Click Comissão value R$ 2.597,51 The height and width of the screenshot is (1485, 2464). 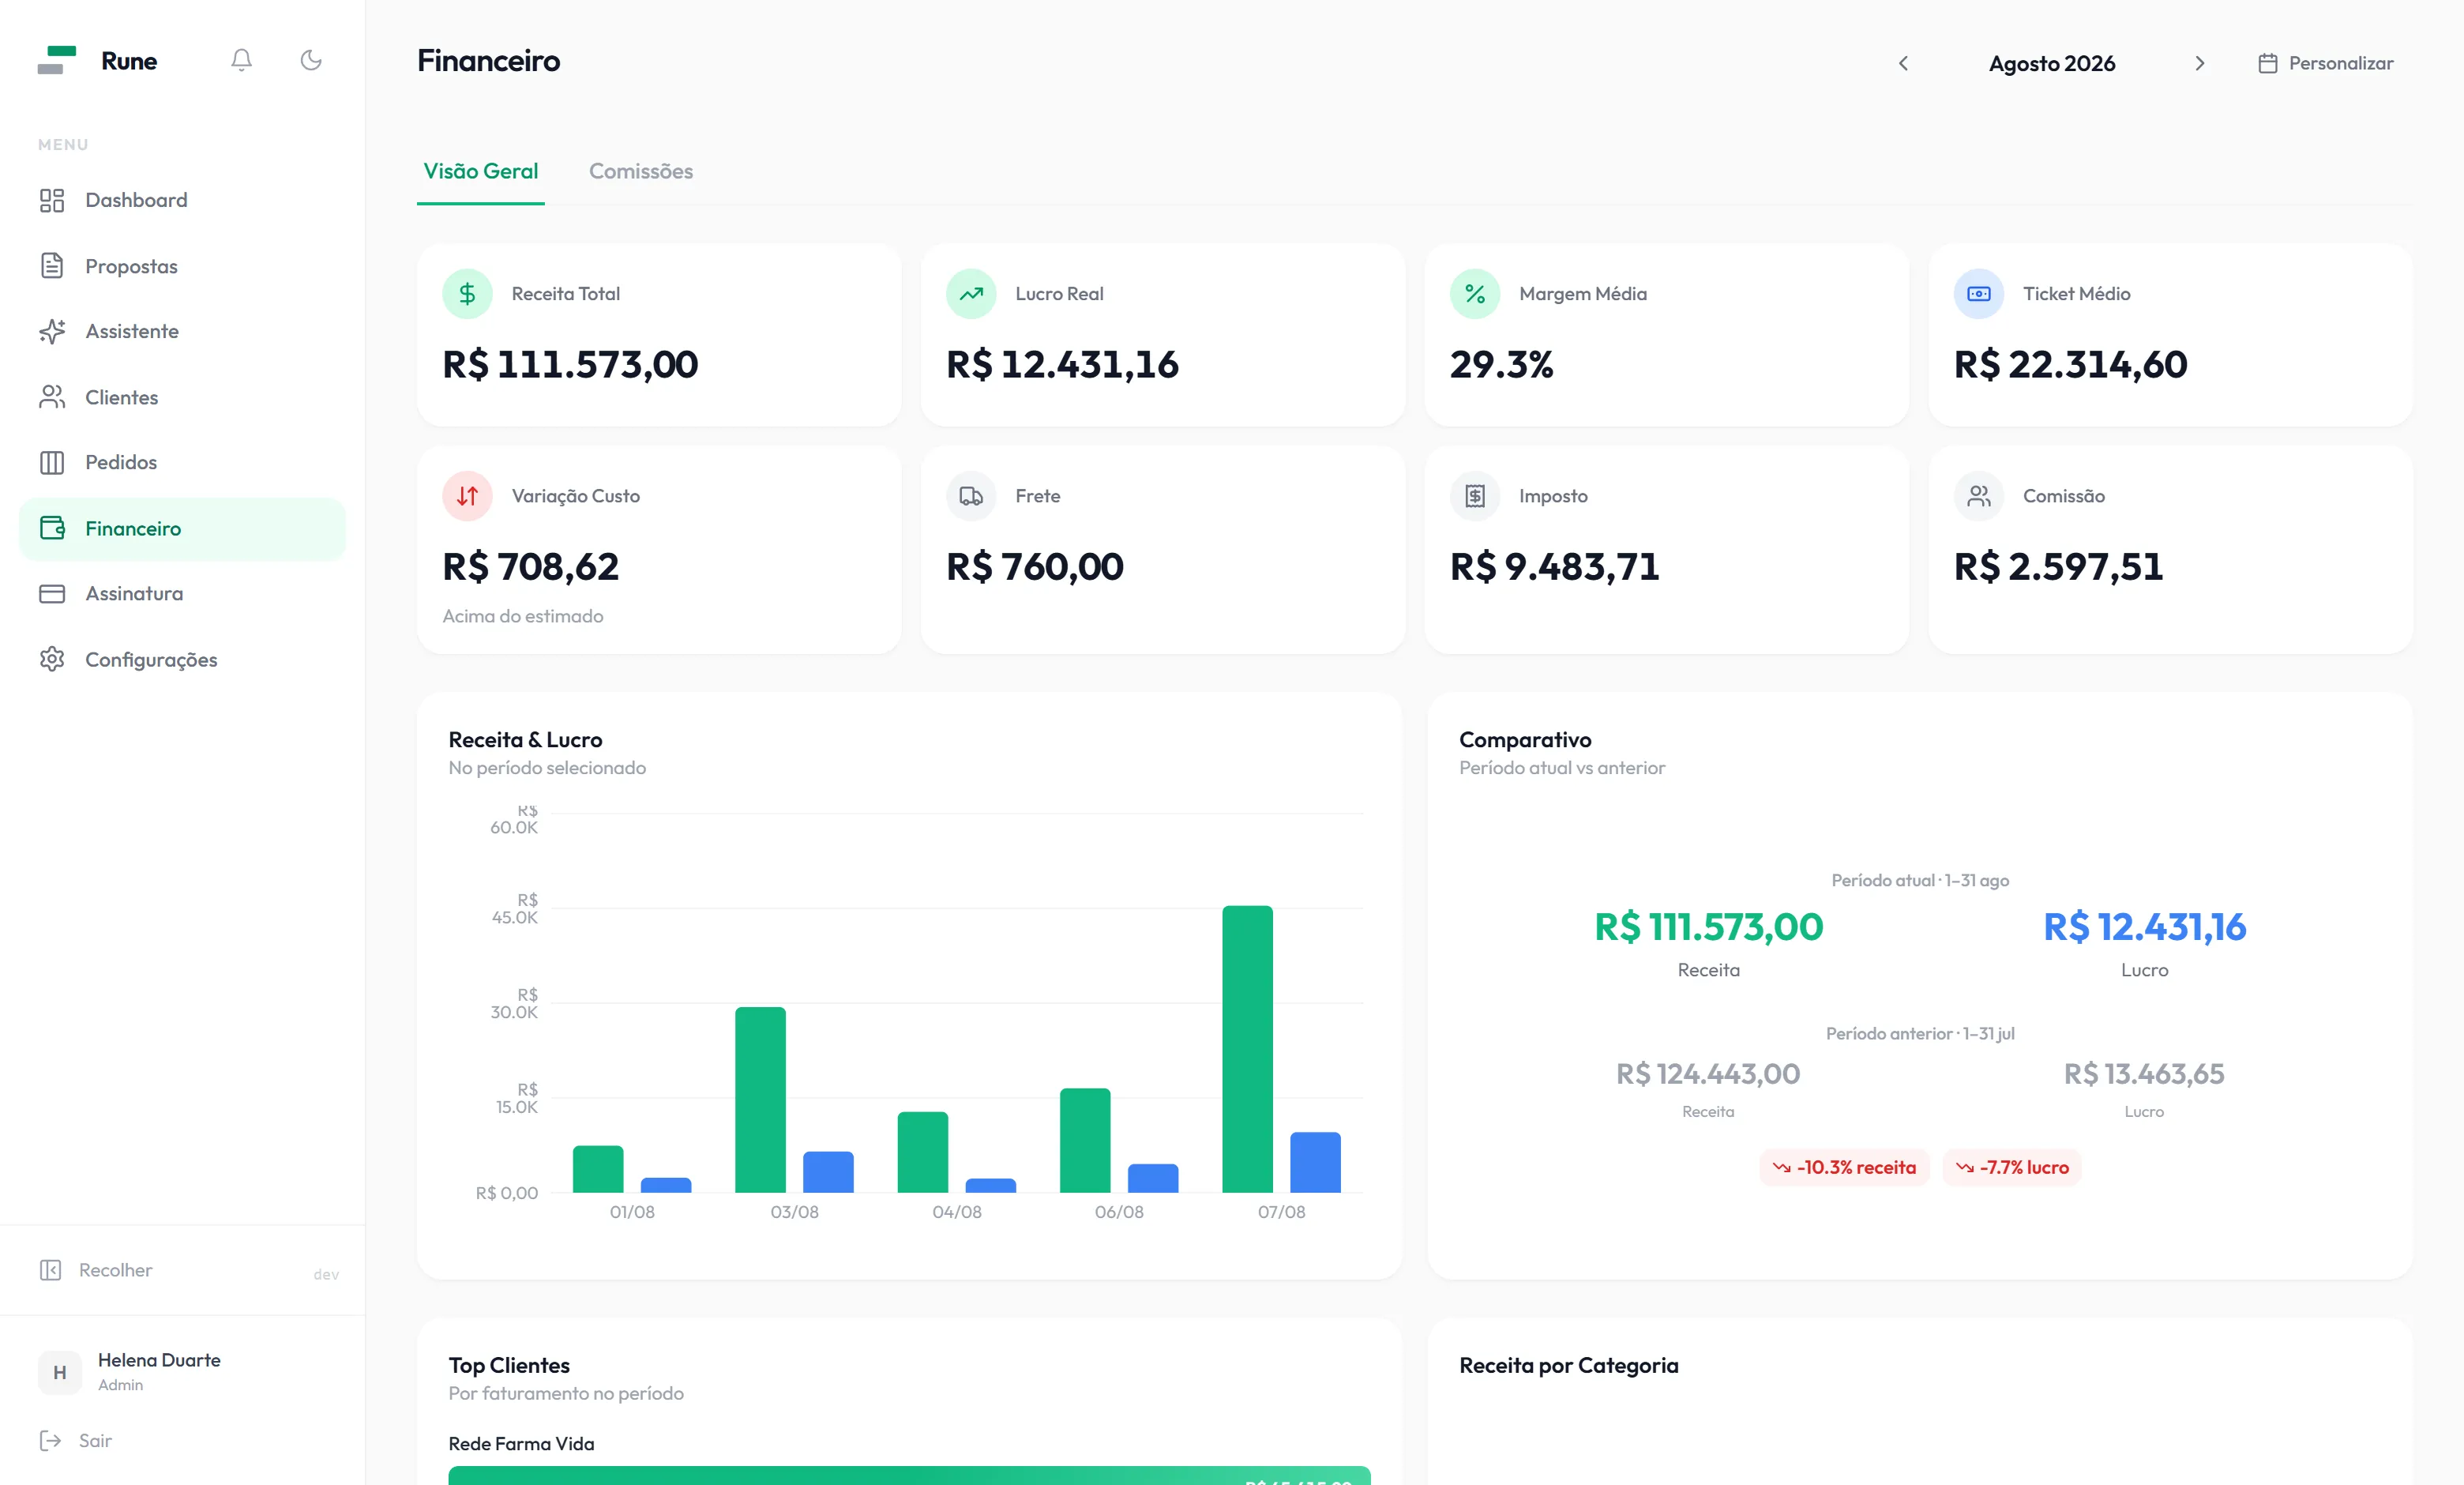tap(2059, 567)
